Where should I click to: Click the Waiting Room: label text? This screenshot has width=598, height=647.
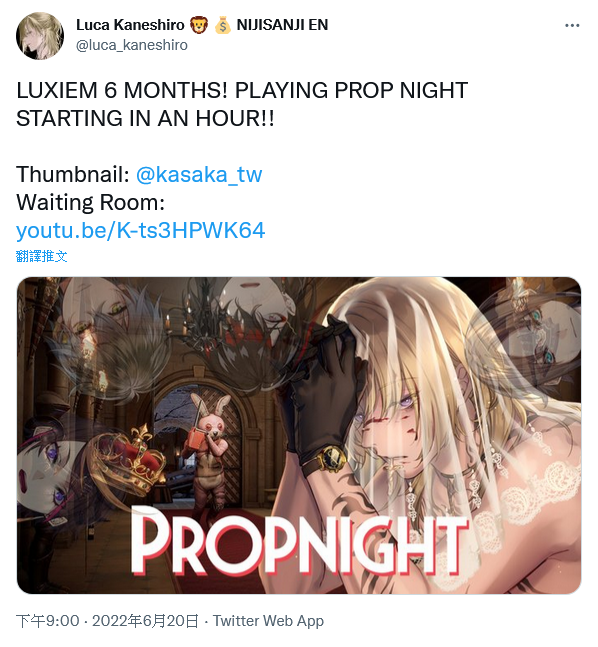click(x=90, y=202)
